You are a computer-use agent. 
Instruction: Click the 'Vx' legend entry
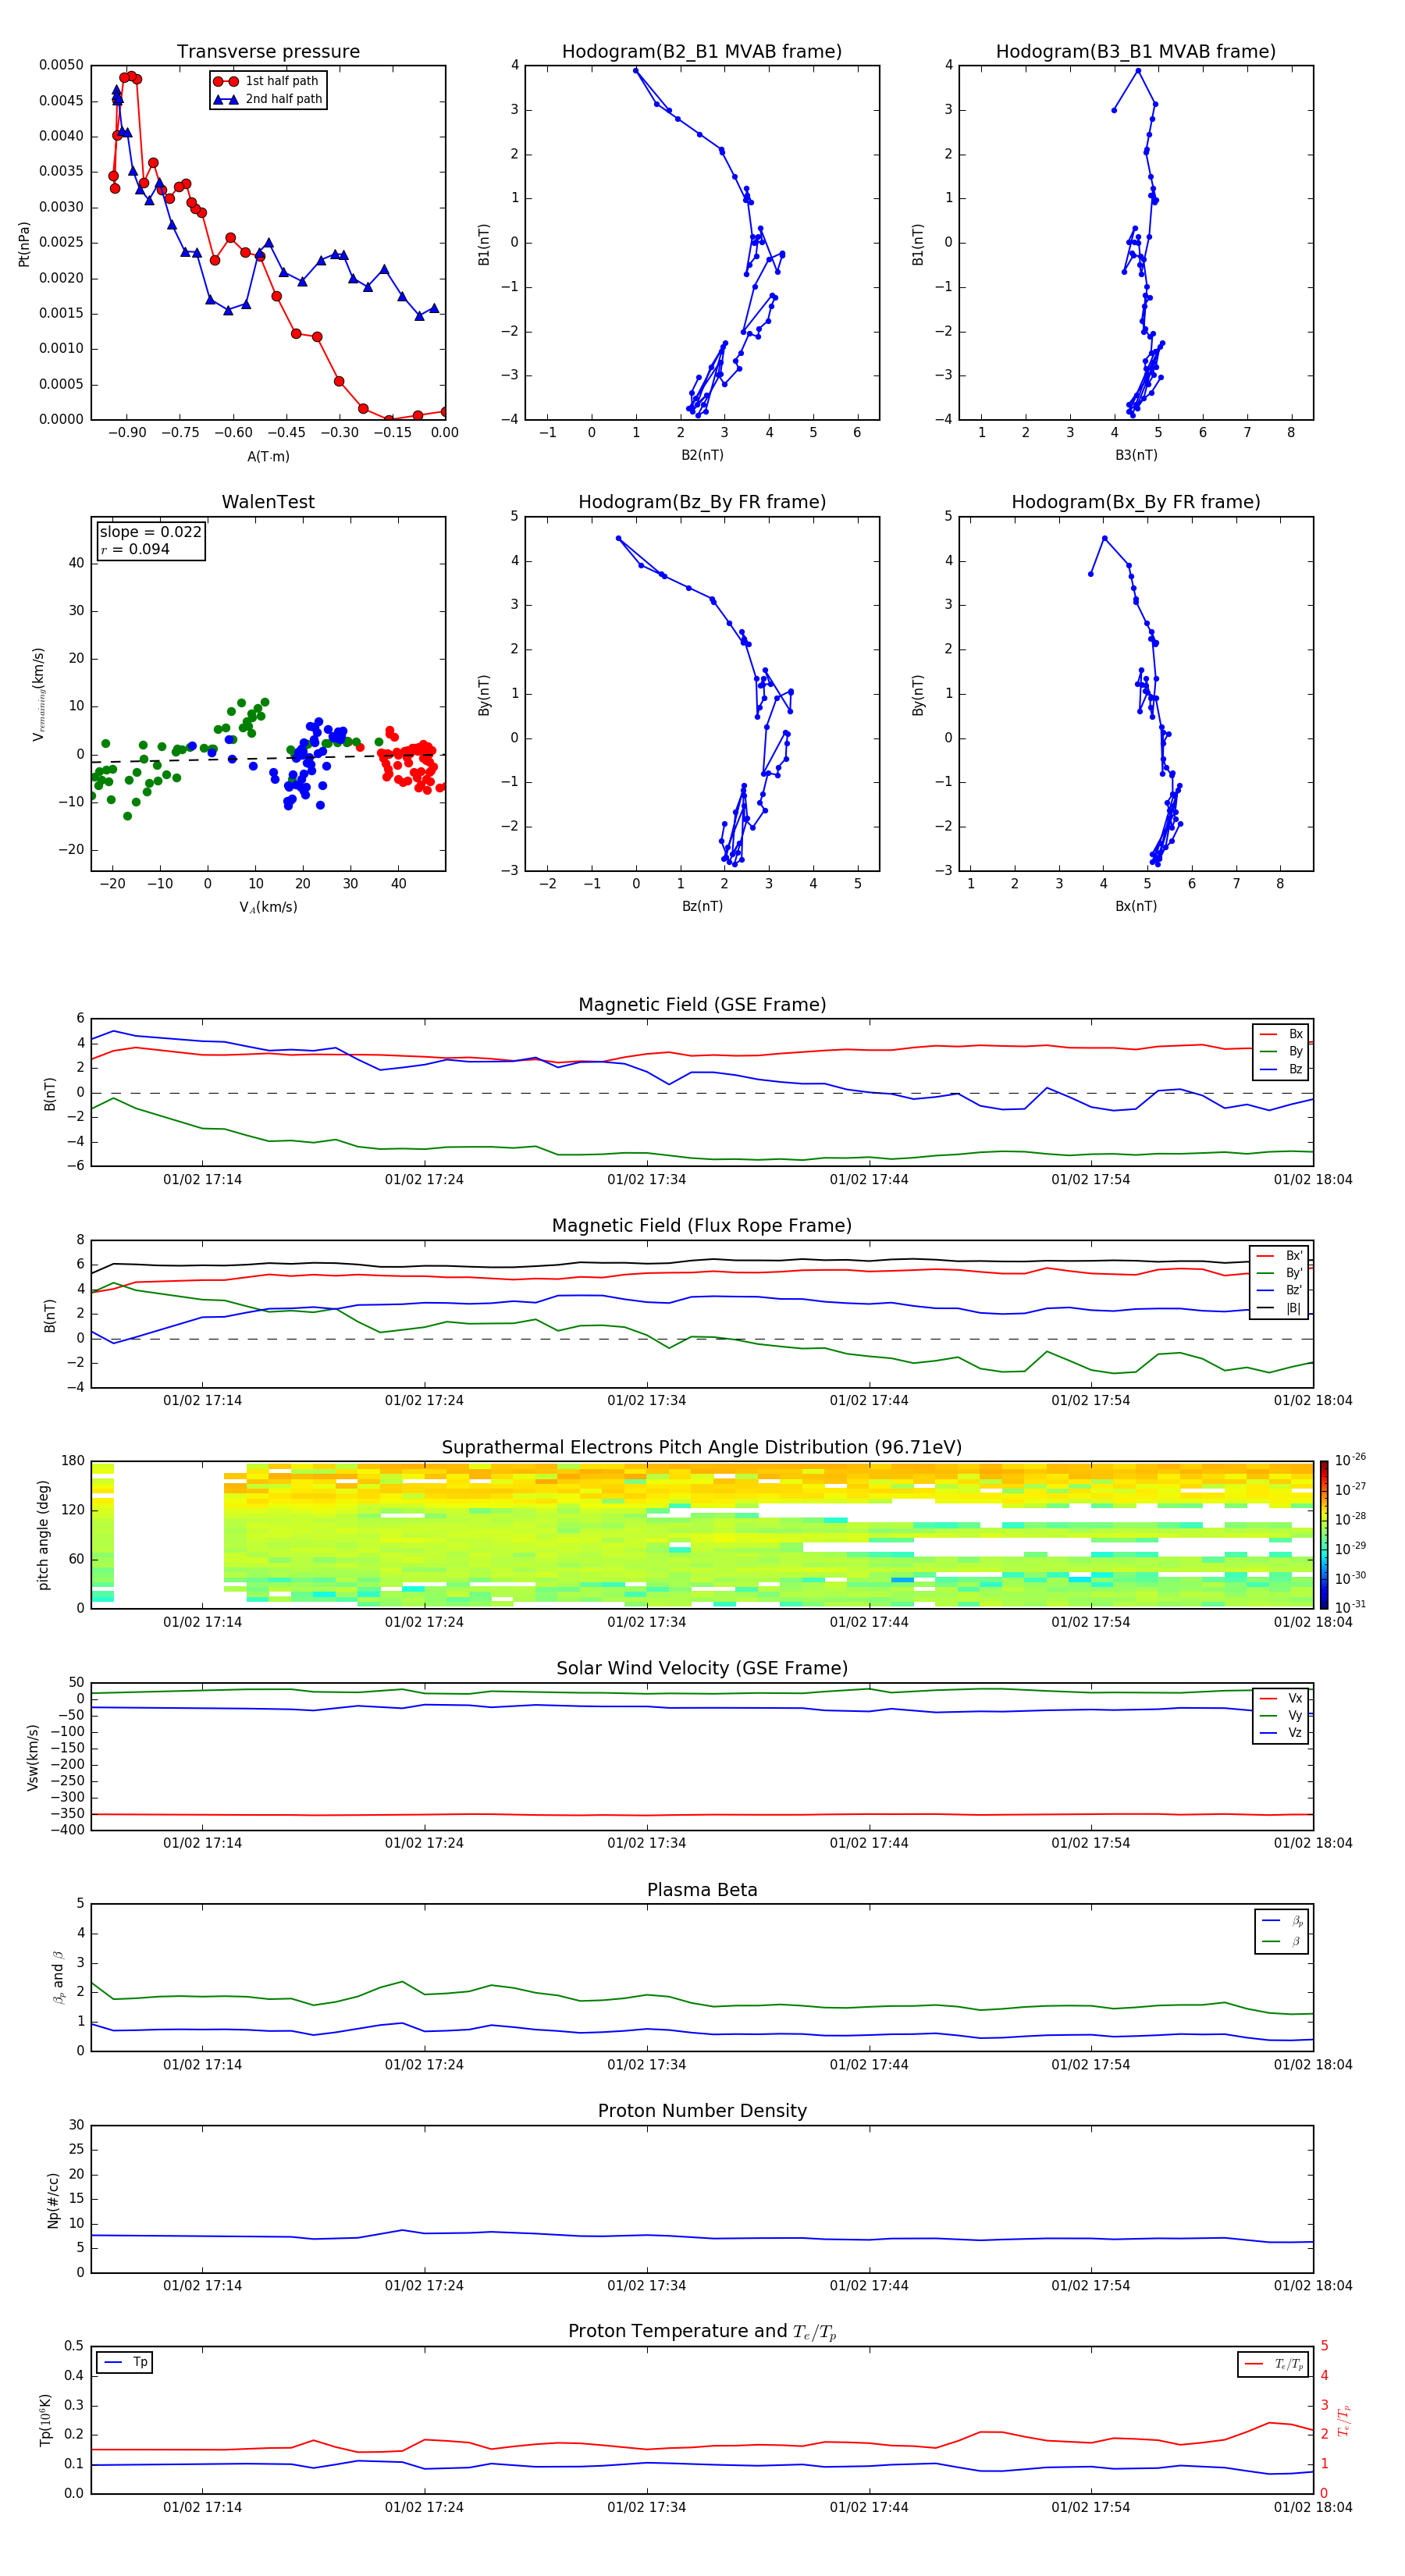tap(1281, 1698)
